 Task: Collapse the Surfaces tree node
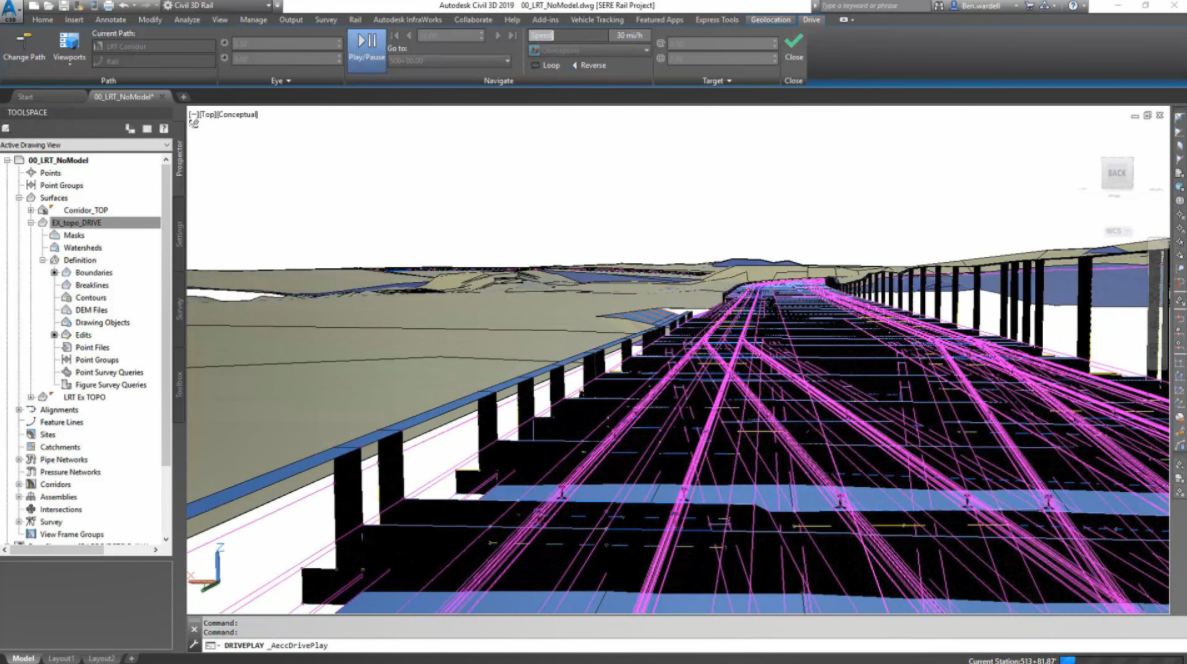[x=19, y=198]
